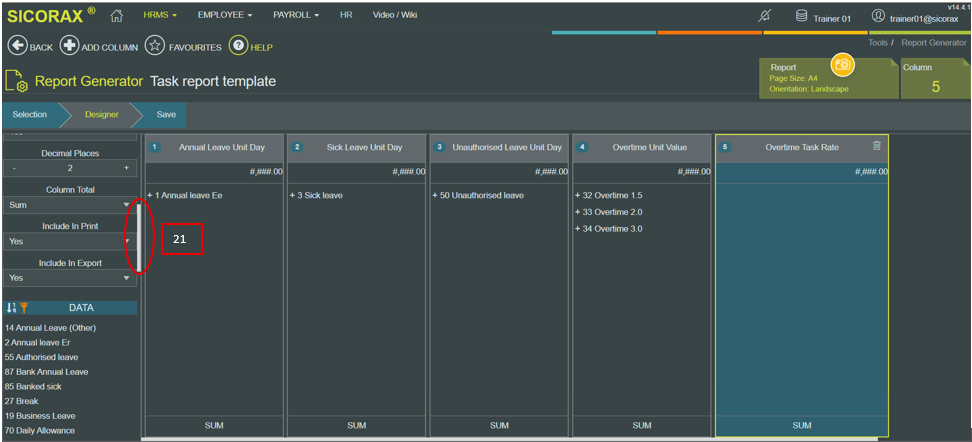Go to the Home icon

pyautogui.click(x=117, y=15)
